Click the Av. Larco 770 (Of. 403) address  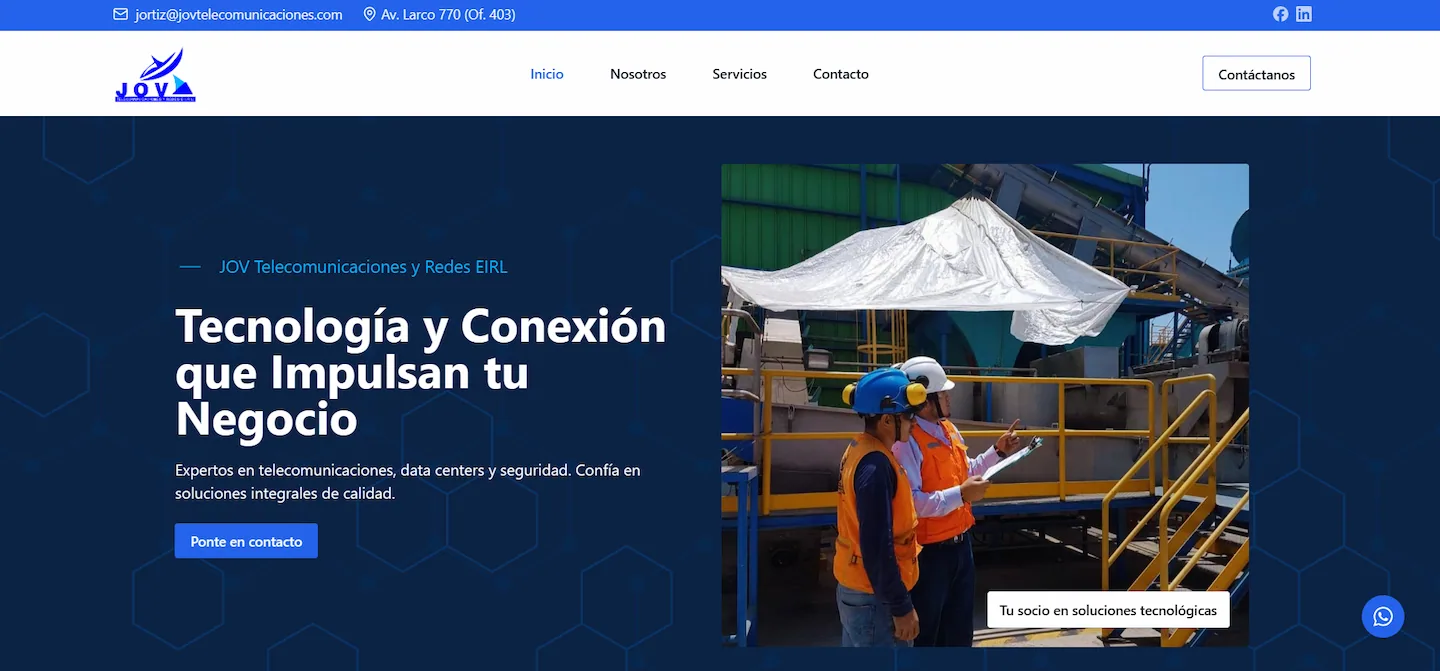(448, 15)
